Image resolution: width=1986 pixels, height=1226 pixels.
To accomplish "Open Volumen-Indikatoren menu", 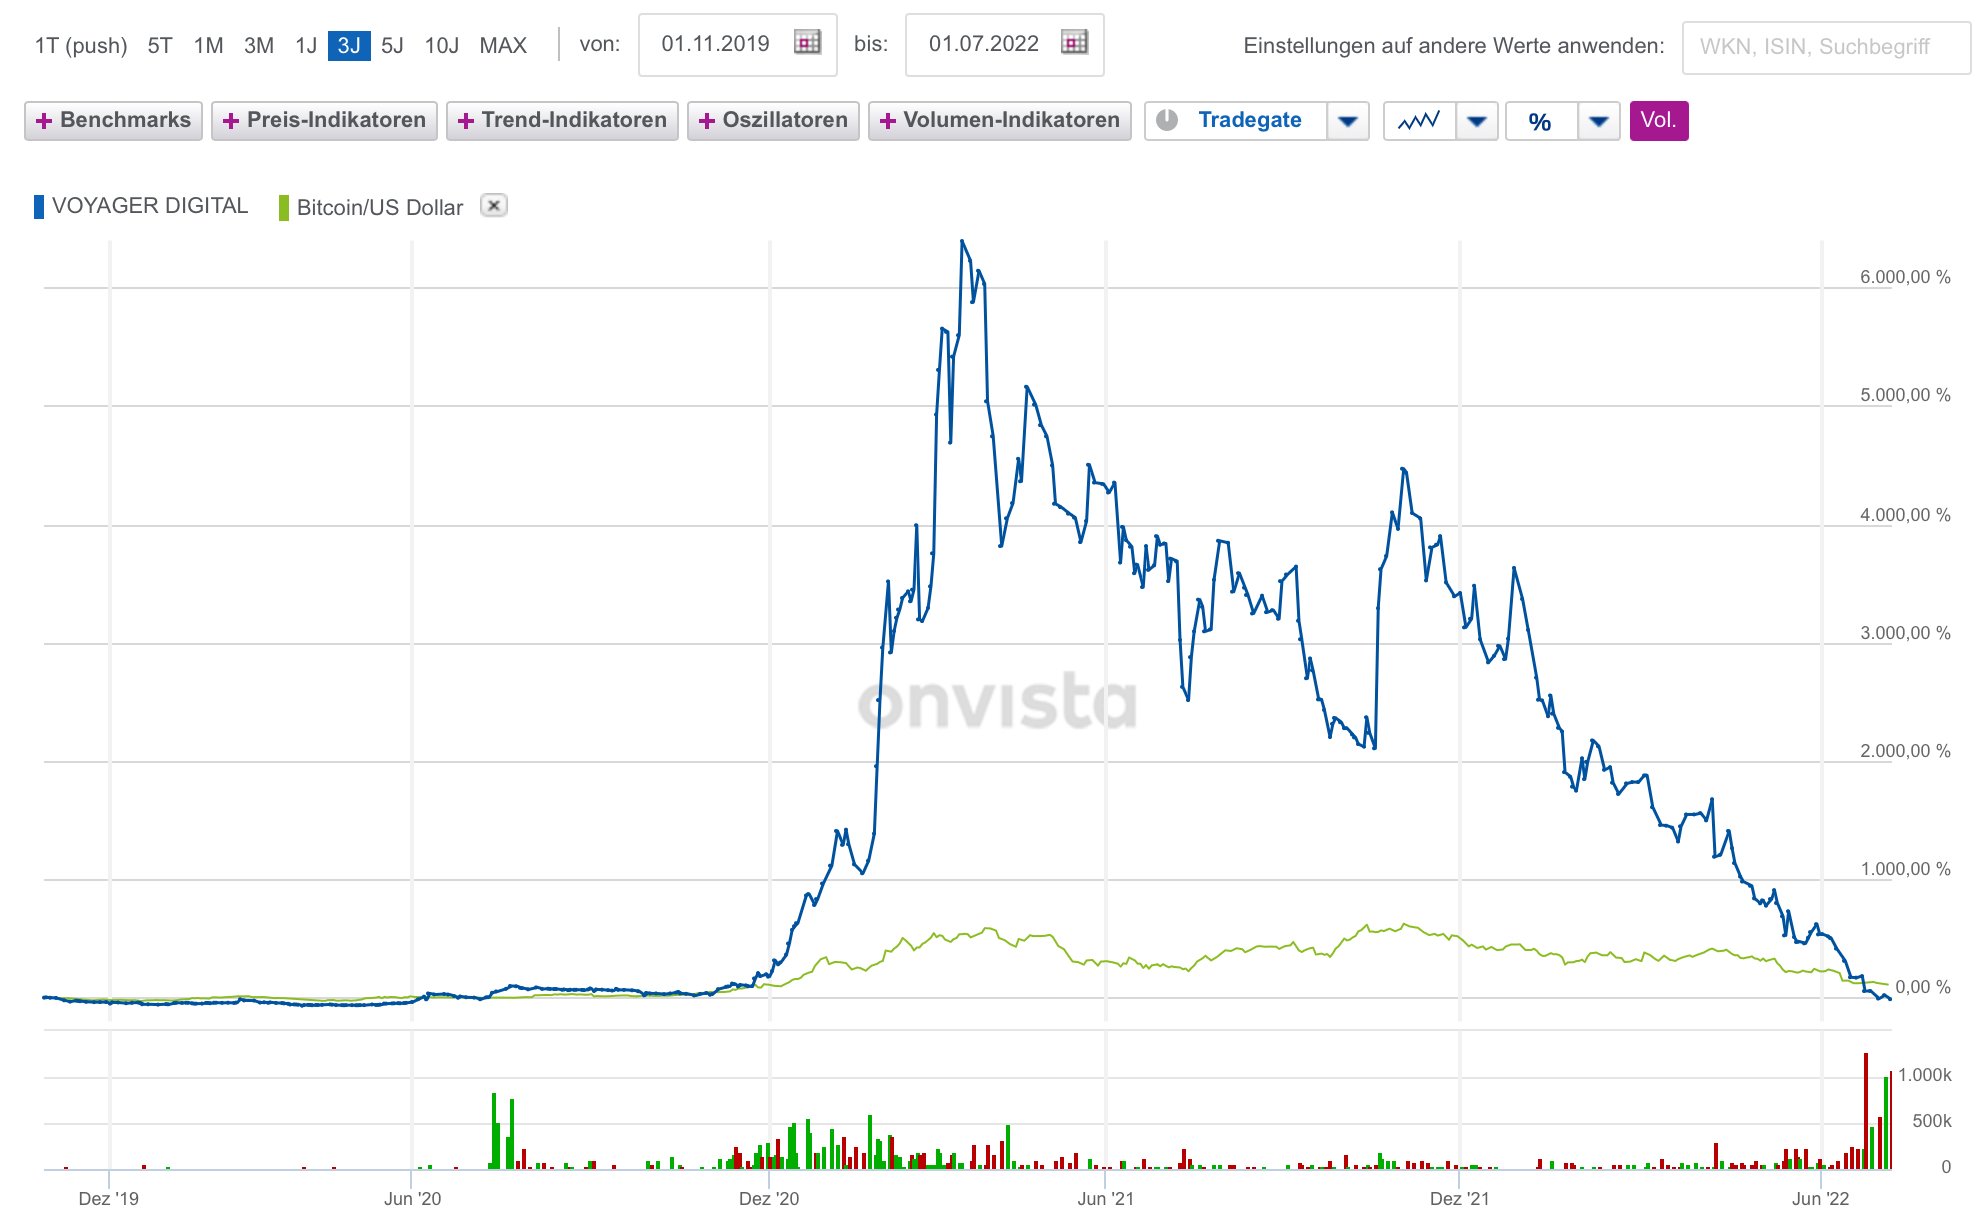I will point(999,121).
